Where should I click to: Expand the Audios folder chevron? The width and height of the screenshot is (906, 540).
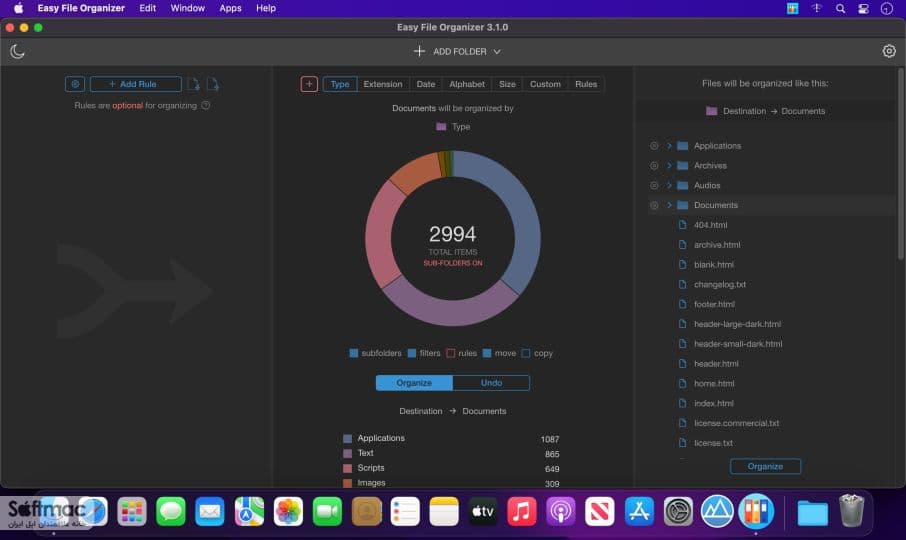pyautogui.click(x=669, y=185)
